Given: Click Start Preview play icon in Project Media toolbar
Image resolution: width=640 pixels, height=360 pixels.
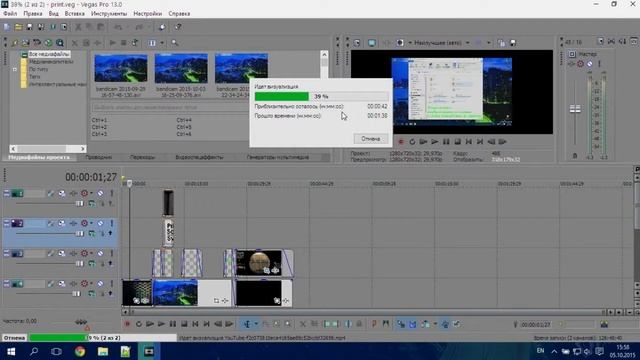Looking at the screenshot, I should (x=112, y=42).
